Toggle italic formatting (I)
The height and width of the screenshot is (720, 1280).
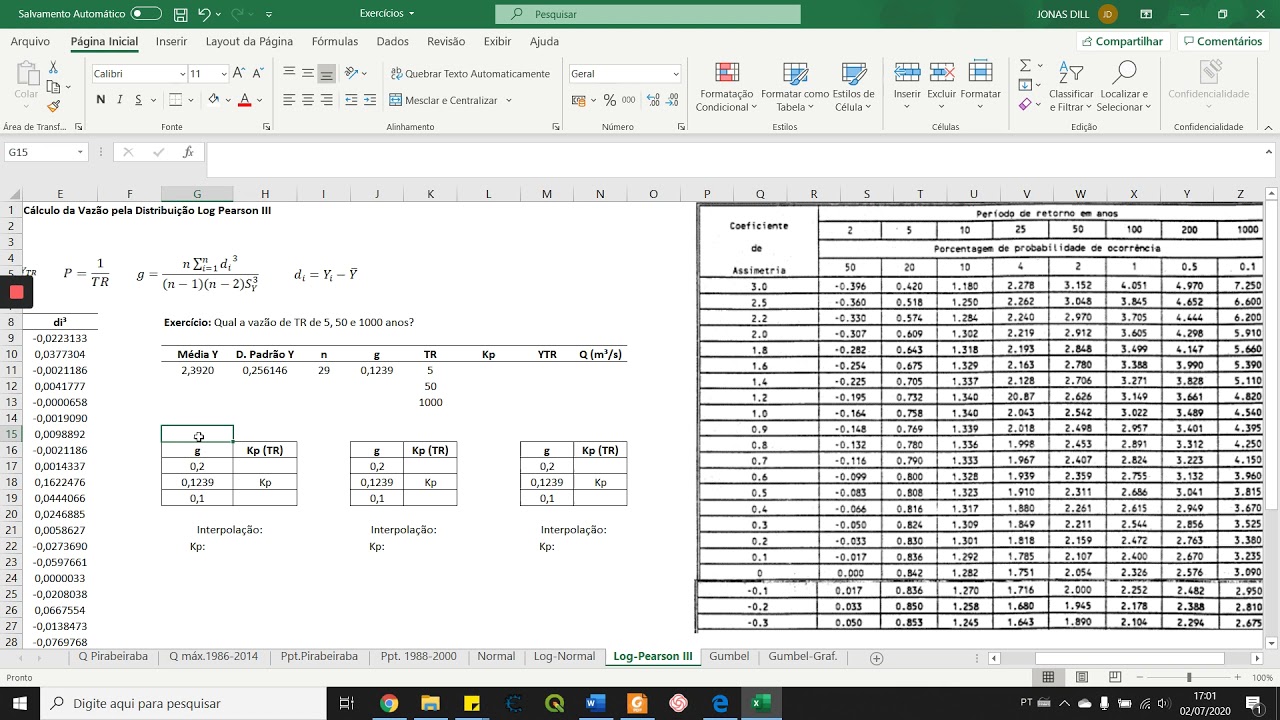[x=120, y=100]
